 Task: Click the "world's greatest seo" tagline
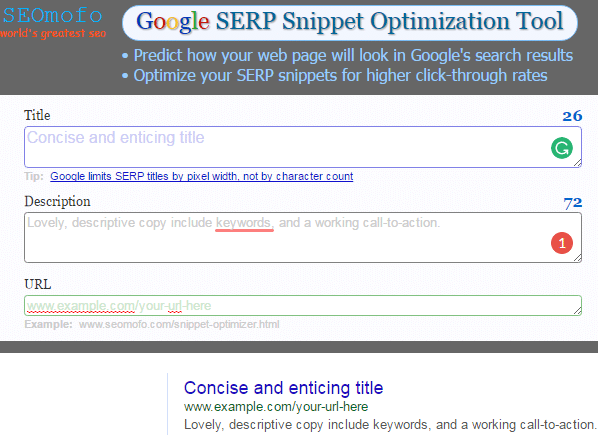(53, 34)
